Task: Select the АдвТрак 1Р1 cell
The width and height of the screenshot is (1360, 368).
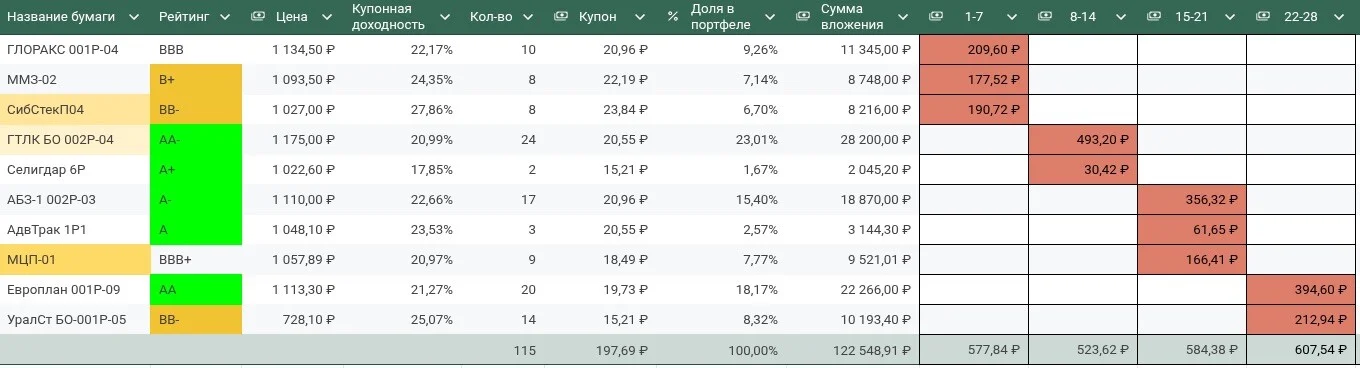Action: [x=74, y=229]
